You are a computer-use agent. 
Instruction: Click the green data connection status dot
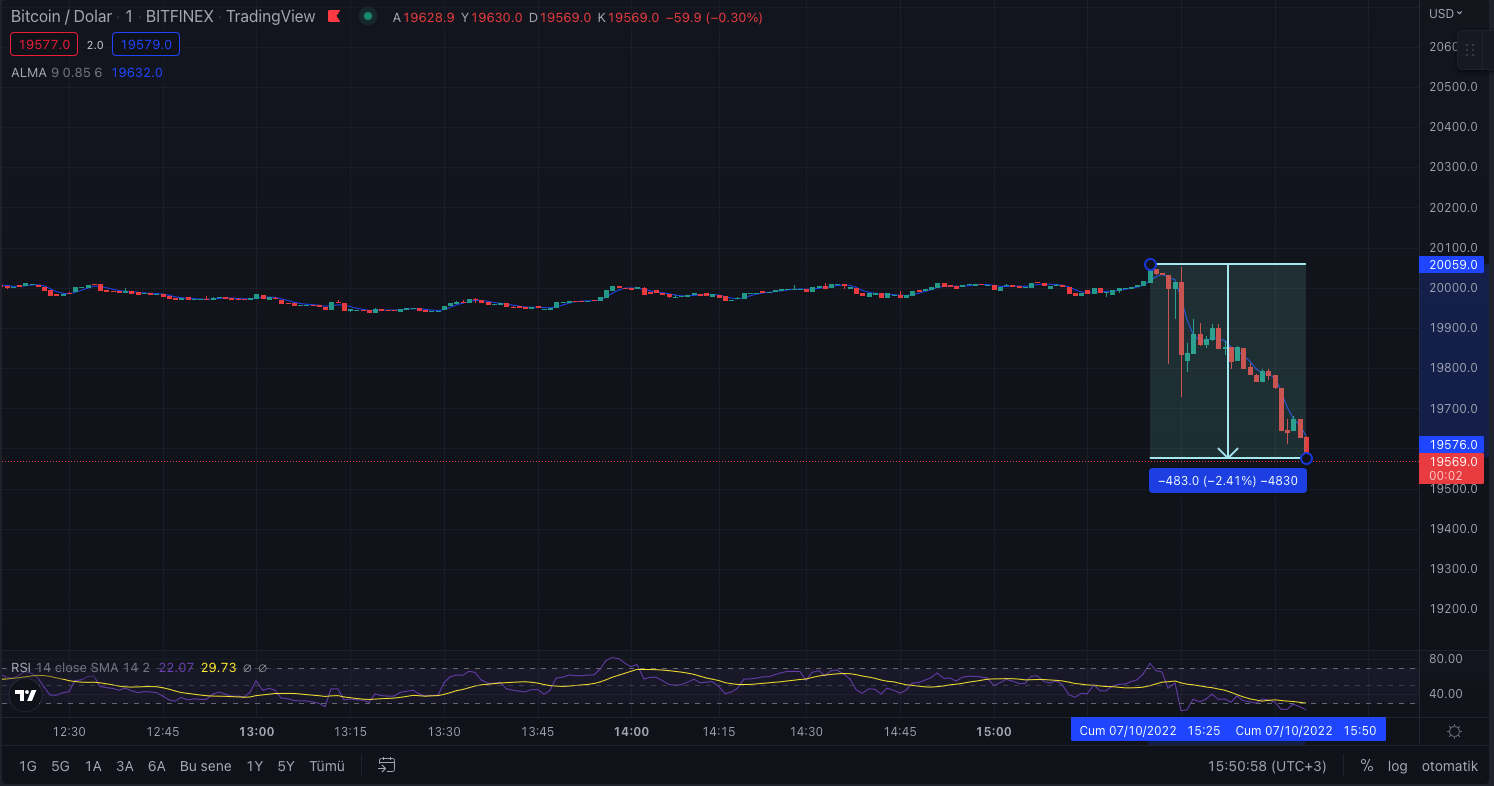click(x=369, y=17)
